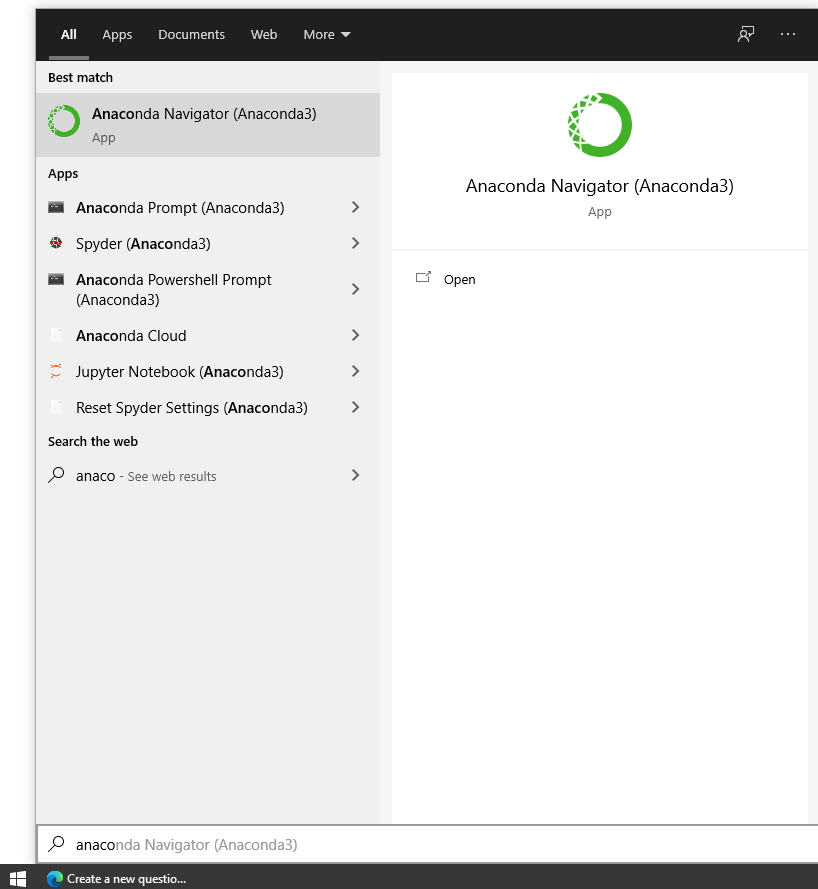Expand Spyder (Anaconda3) options chevron
The image size is (818, 889).
tap(355, 243)
